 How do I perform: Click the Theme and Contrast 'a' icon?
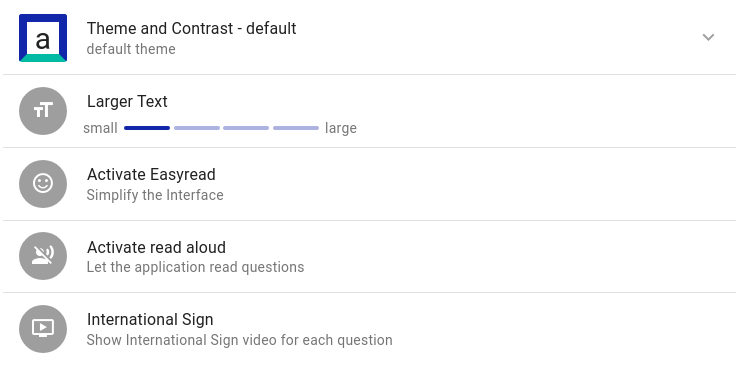tap(43, 38)
